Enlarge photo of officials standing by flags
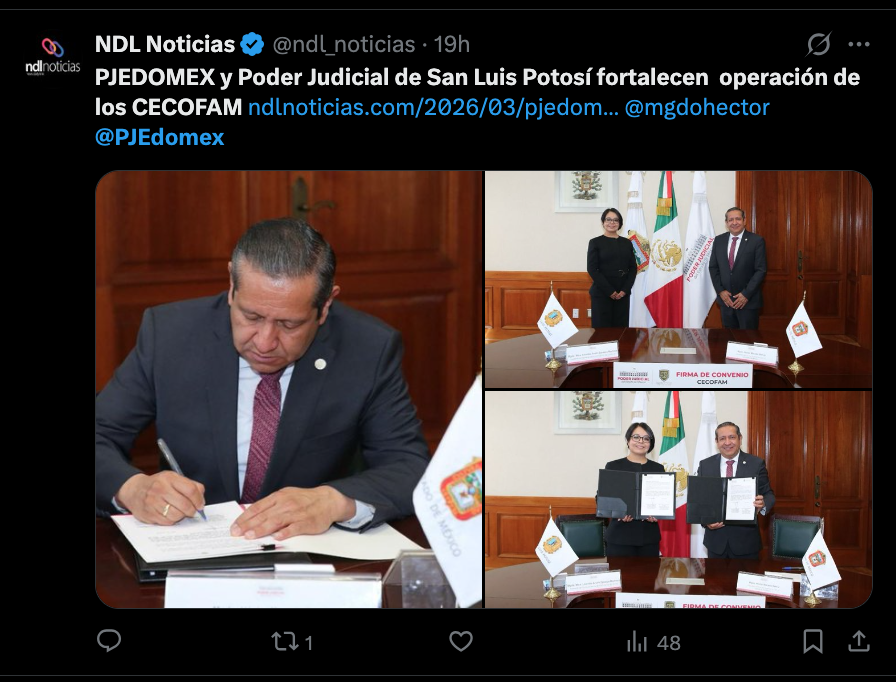 678,279
